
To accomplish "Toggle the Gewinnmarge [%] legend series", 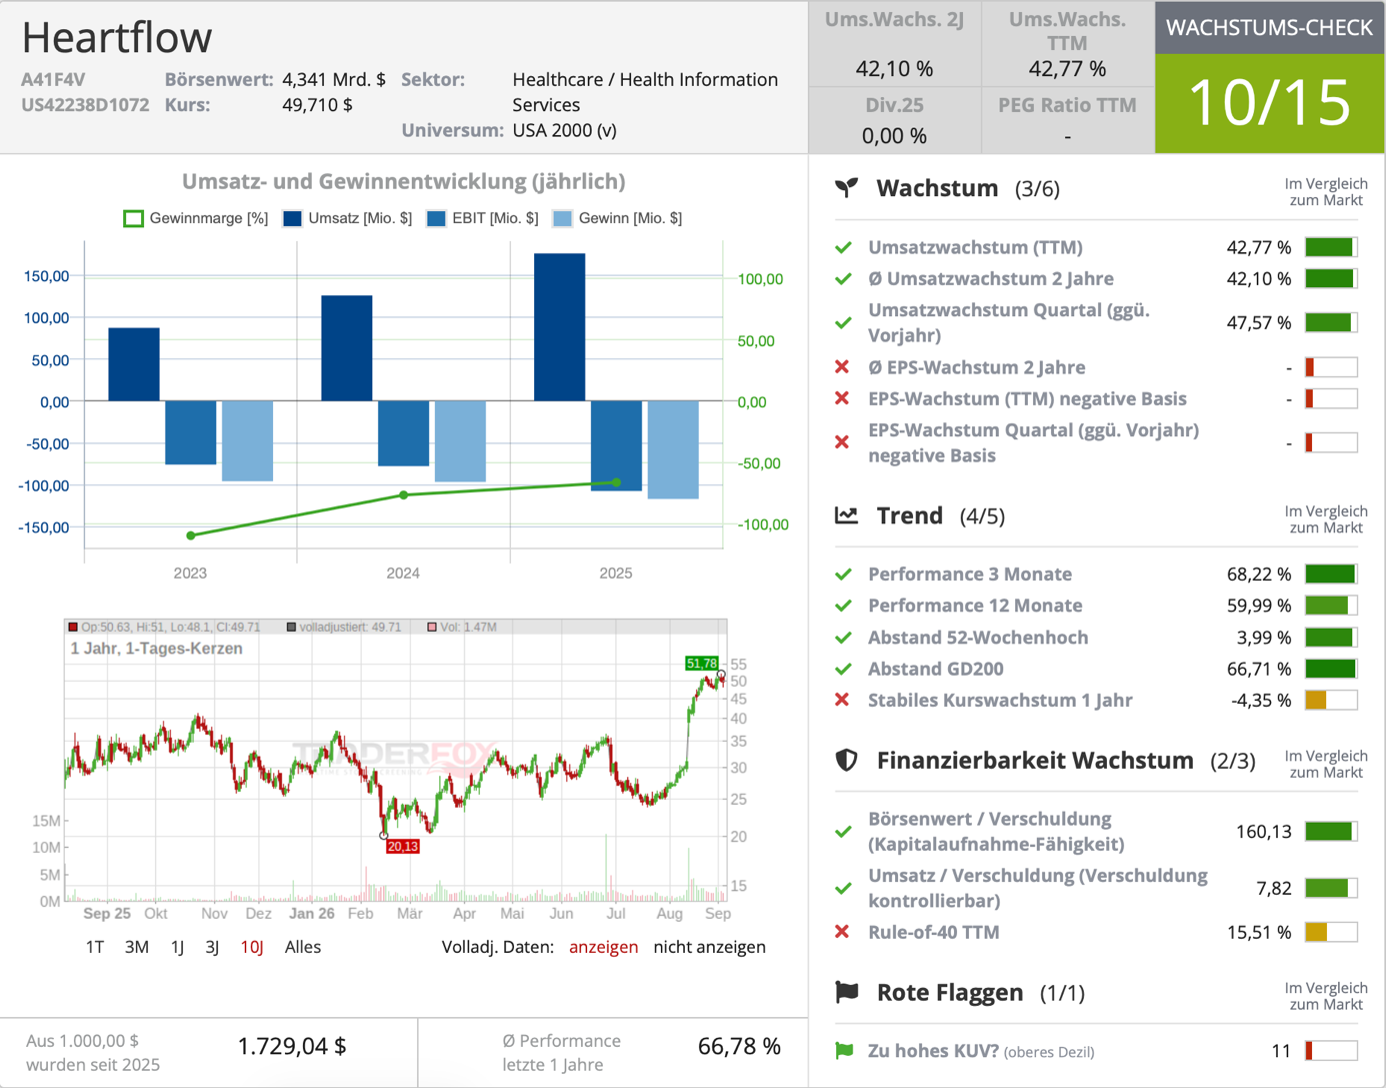I will pos(196,218).
